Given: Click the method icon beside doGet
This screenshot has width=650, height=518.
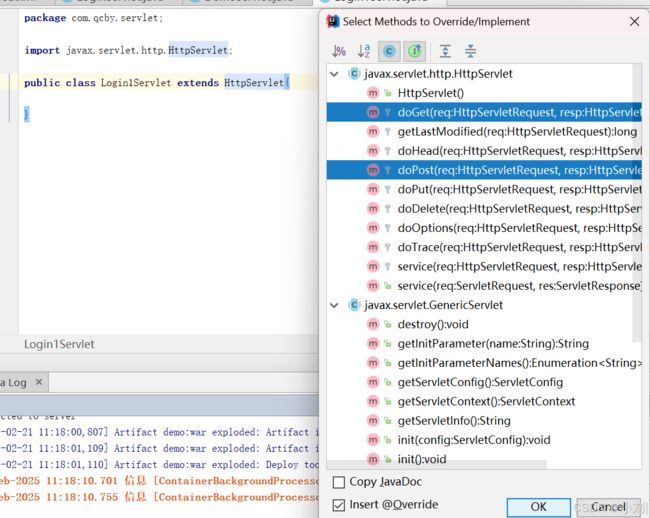Looking at the screenshot, I should click(373, 112).
